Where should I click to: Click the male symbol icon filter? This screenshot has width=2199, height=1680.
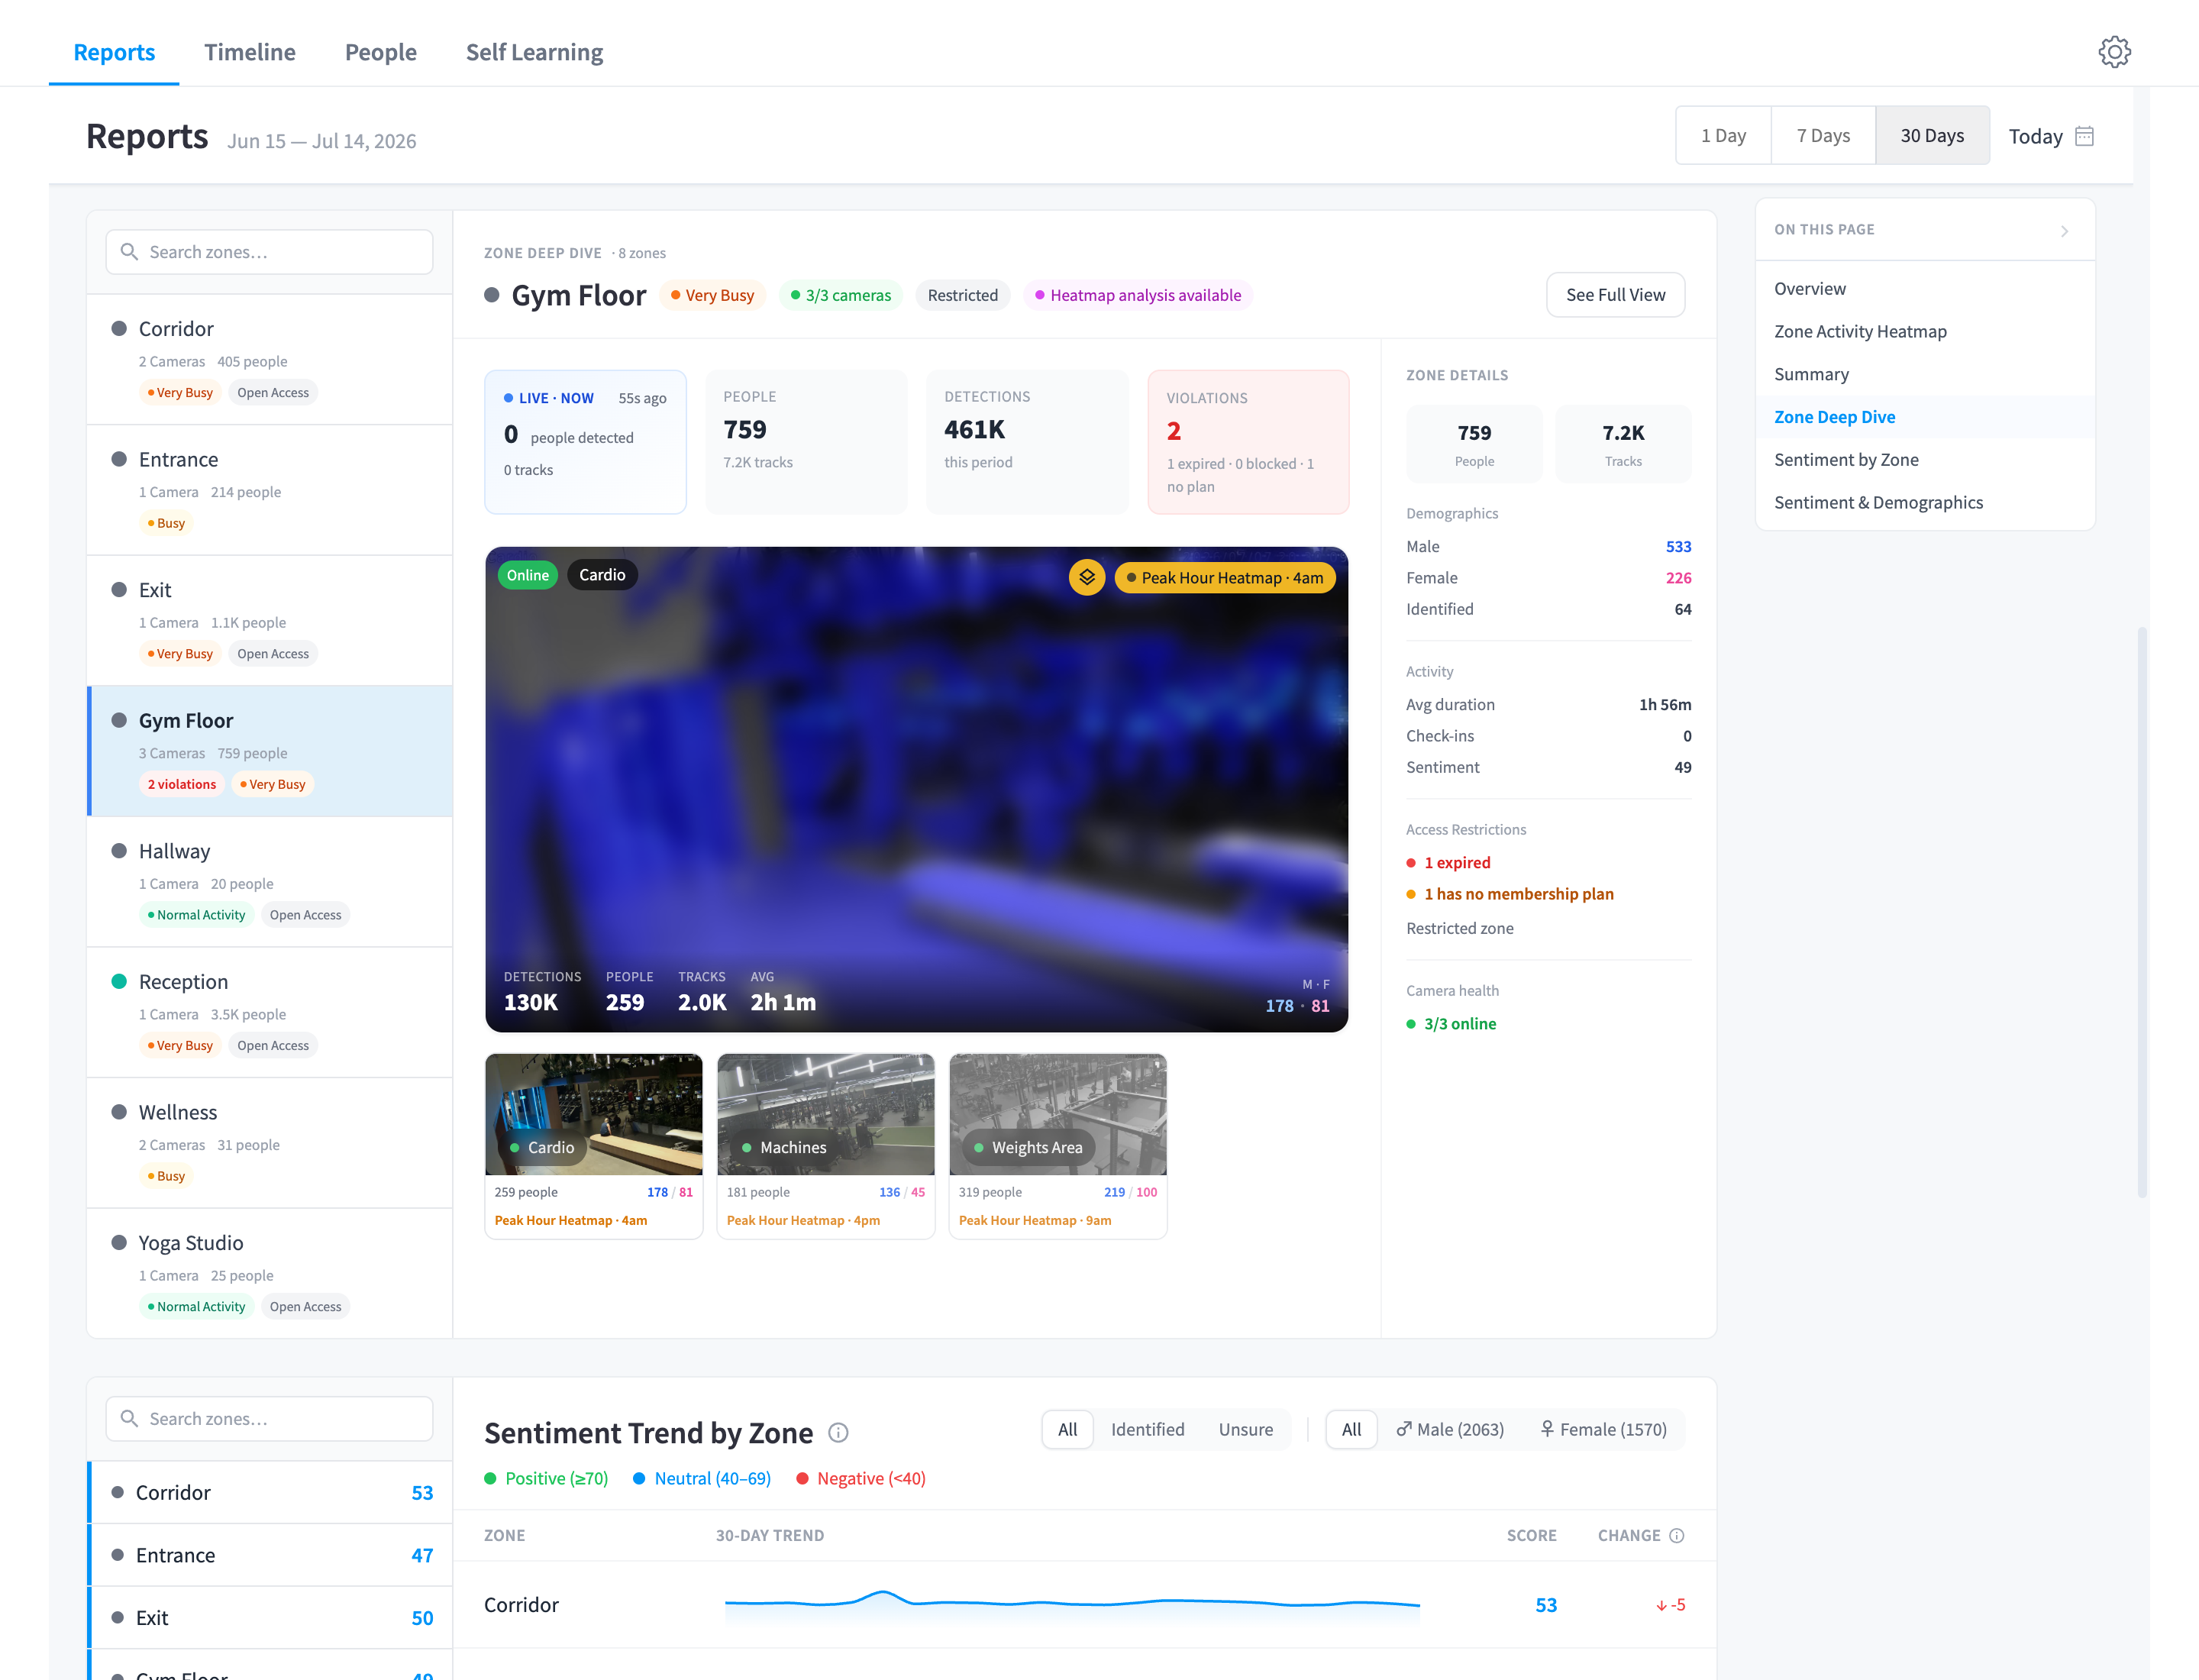1404,1429
